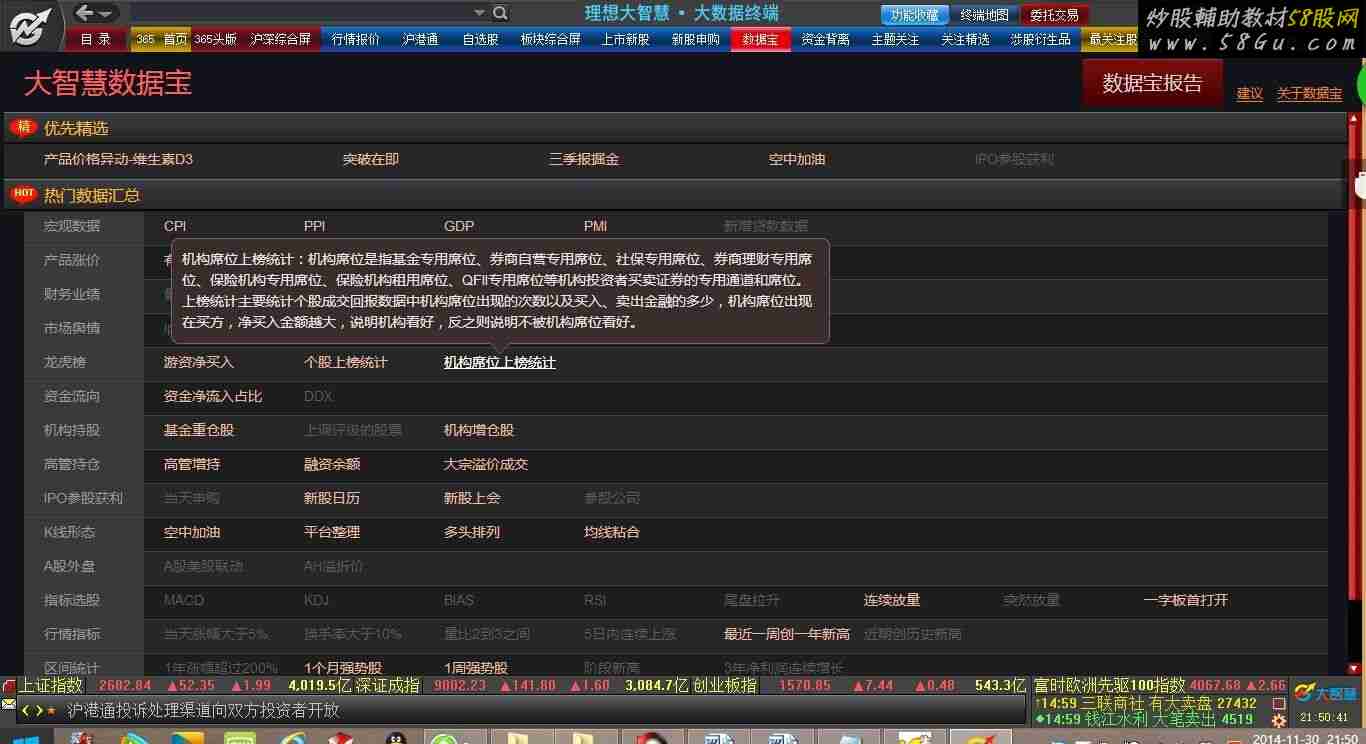1366x744 pixels.
Task: Open 机构增仓股 link
Action: click(479, 430)
